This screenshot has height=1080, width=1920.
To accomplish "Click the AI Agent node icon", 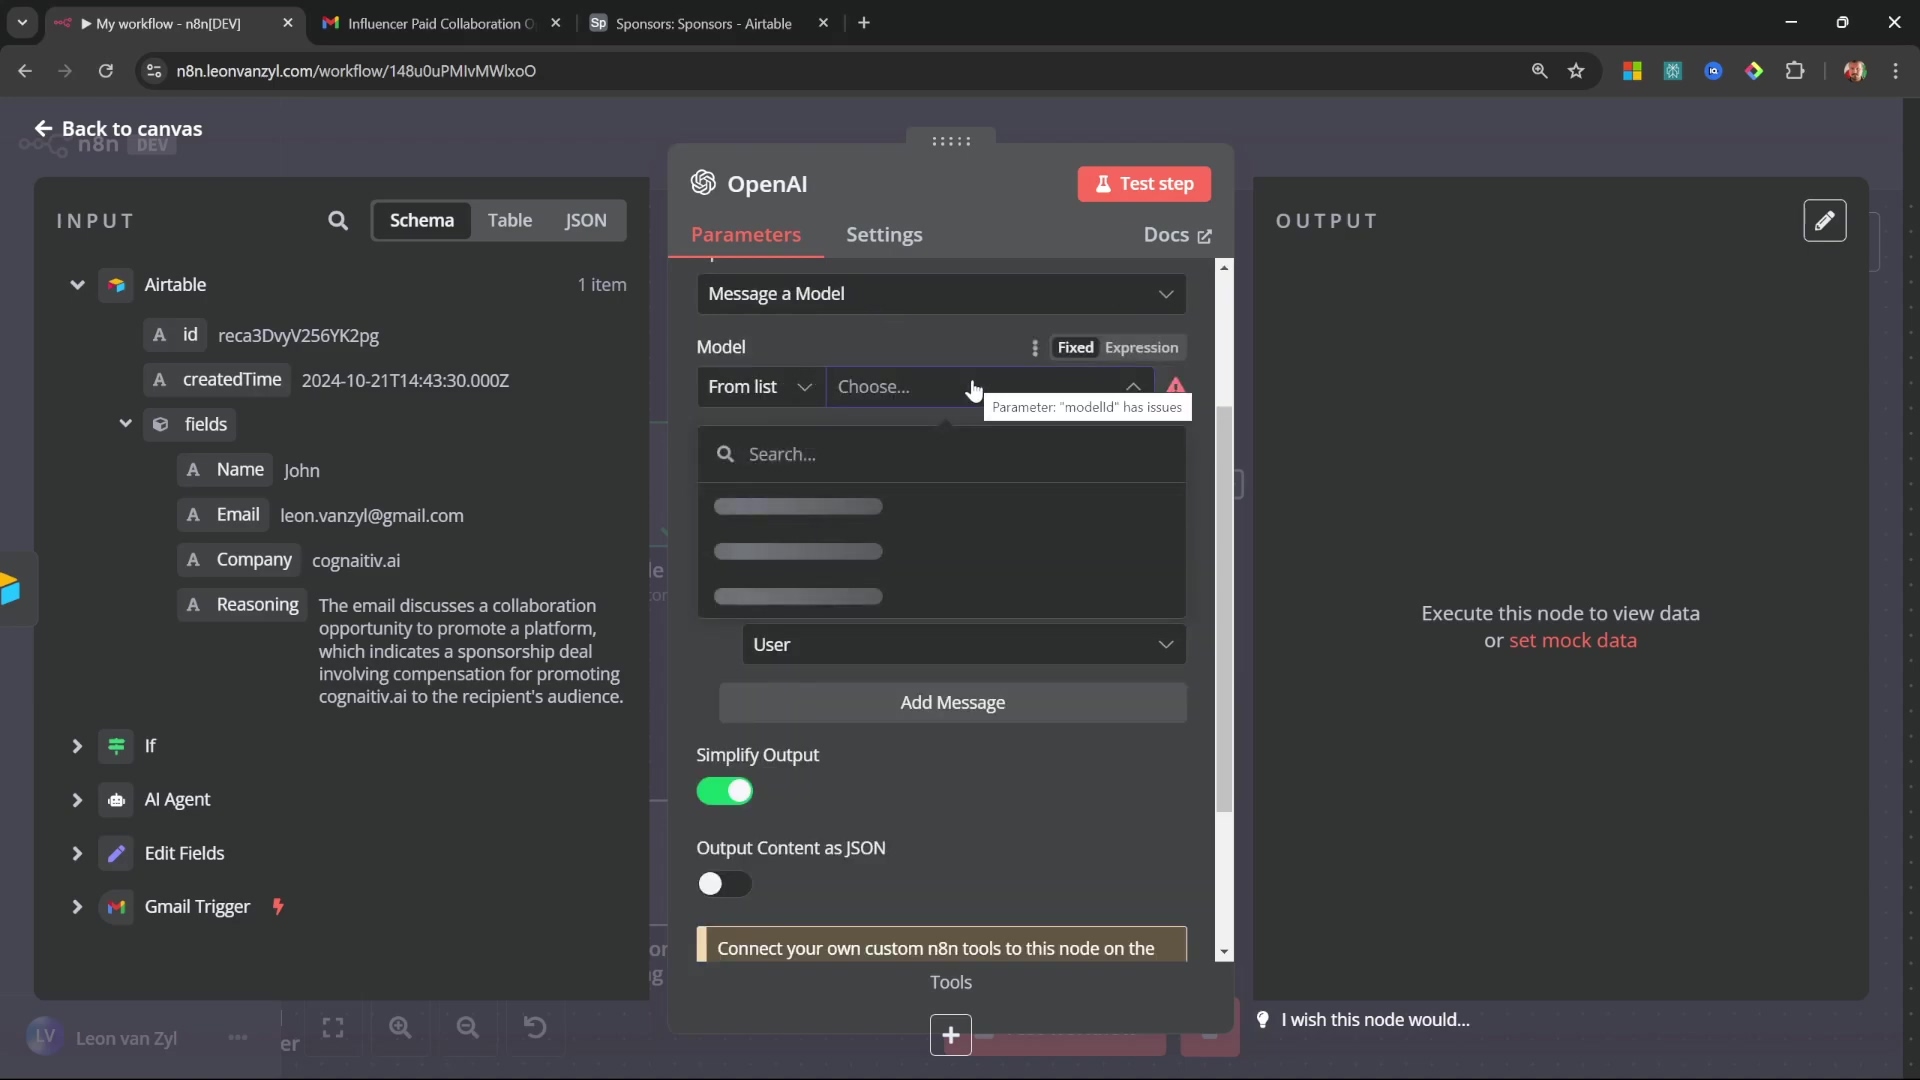I will (116, 800).
